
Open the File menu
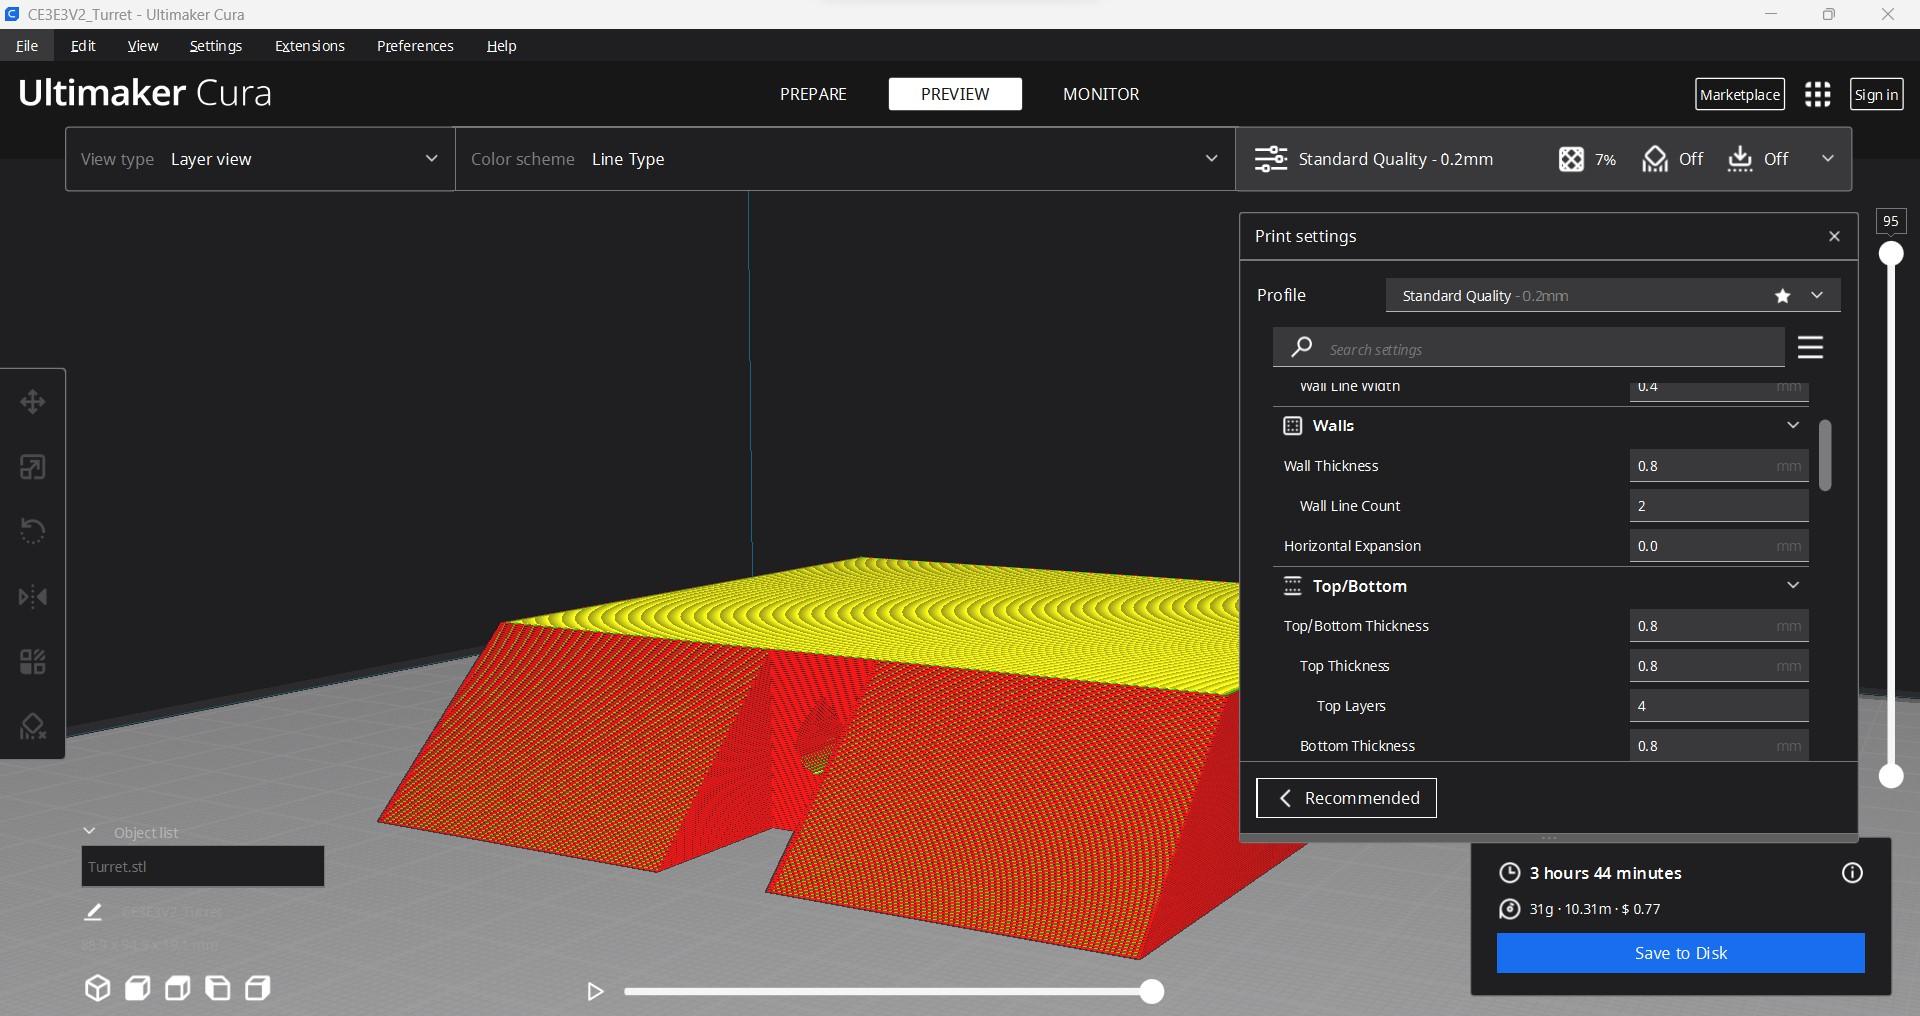click(x=27, y=46)
